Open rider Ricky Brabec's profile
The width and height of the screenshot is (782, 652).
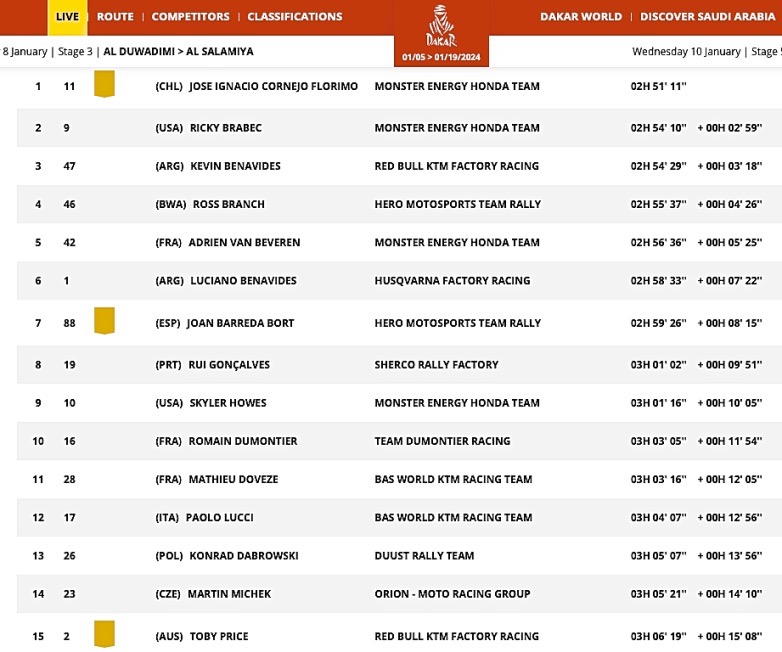225,128
